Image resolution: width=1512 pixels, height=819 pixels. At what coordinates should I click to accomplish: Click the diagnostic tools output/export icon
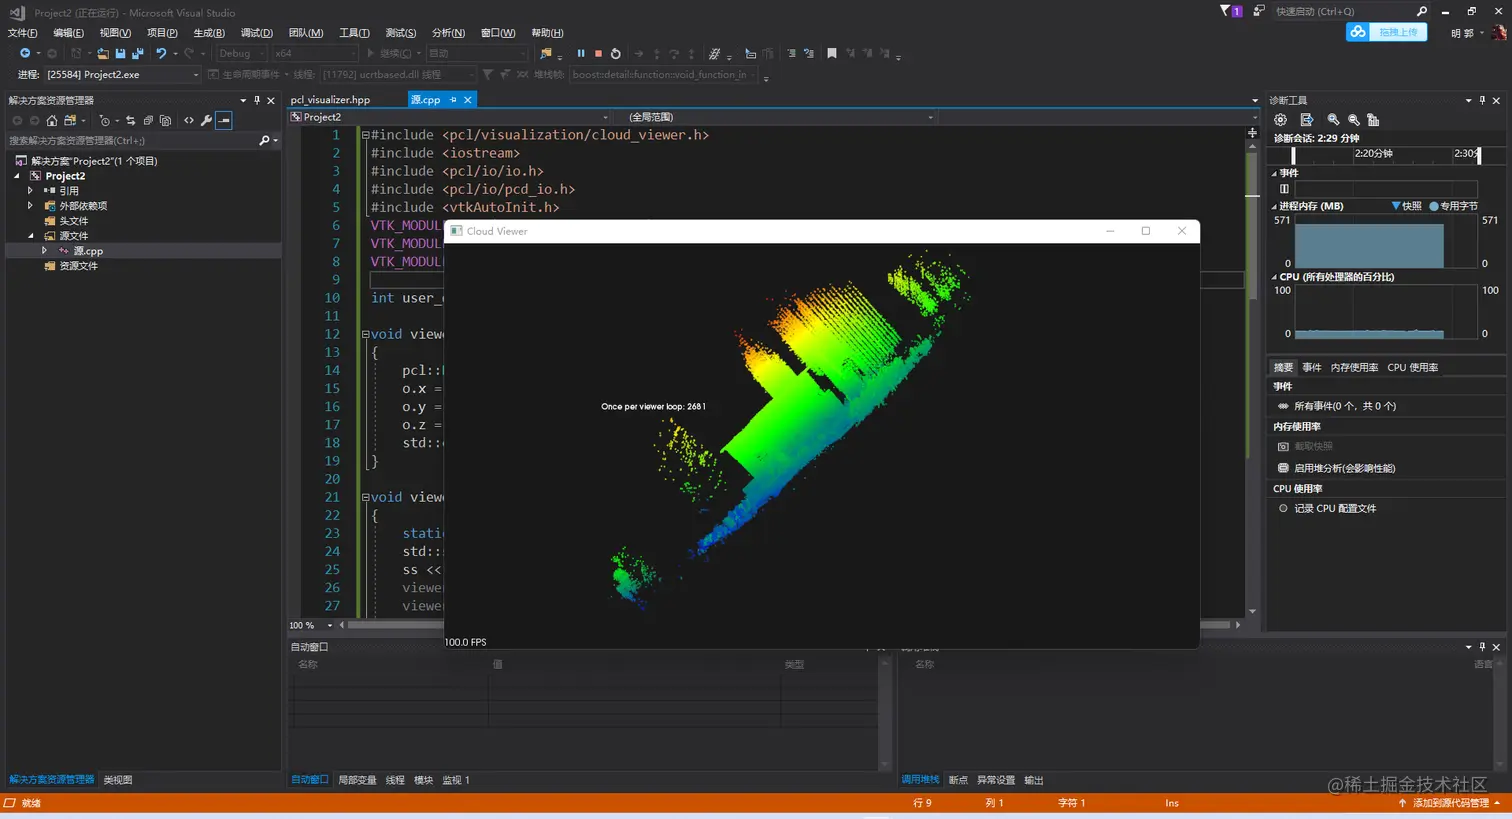click(x=1306, y=120)
